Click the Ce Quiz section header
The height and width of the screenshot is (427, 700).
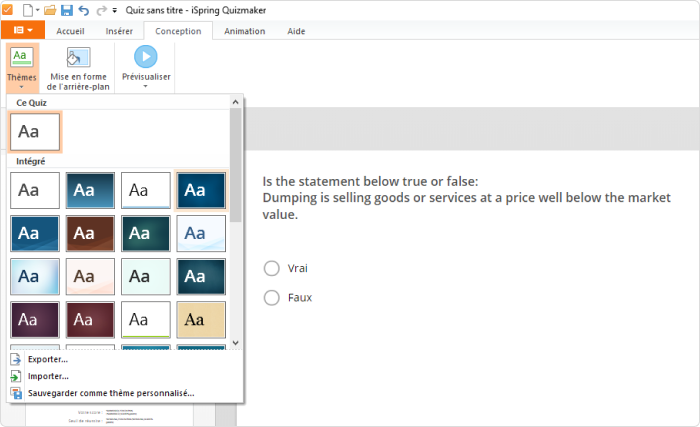coord(31,103)
